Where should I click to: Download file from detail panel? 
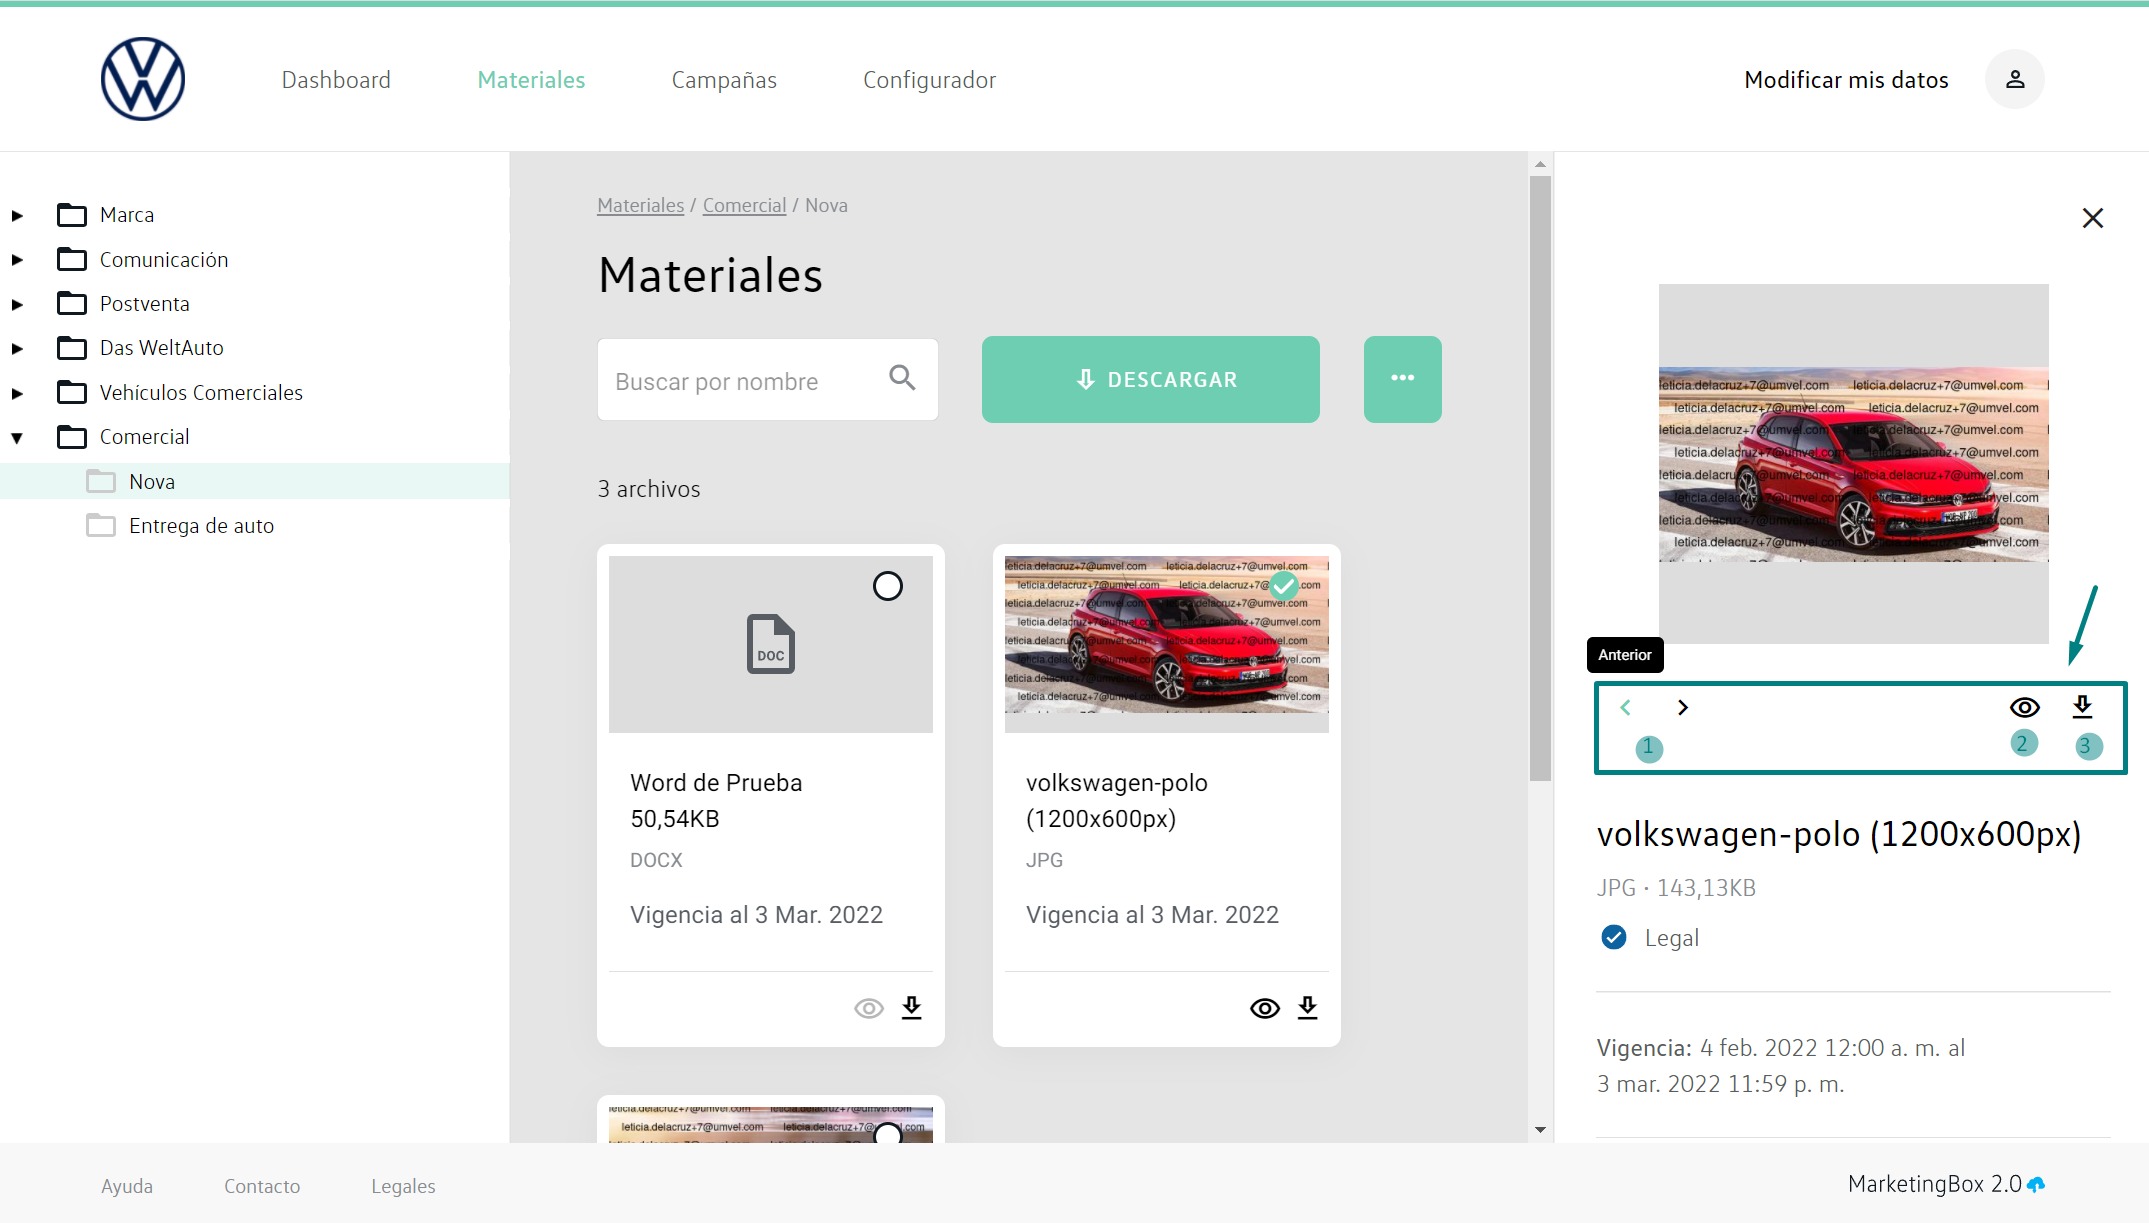coord(2082,707)
